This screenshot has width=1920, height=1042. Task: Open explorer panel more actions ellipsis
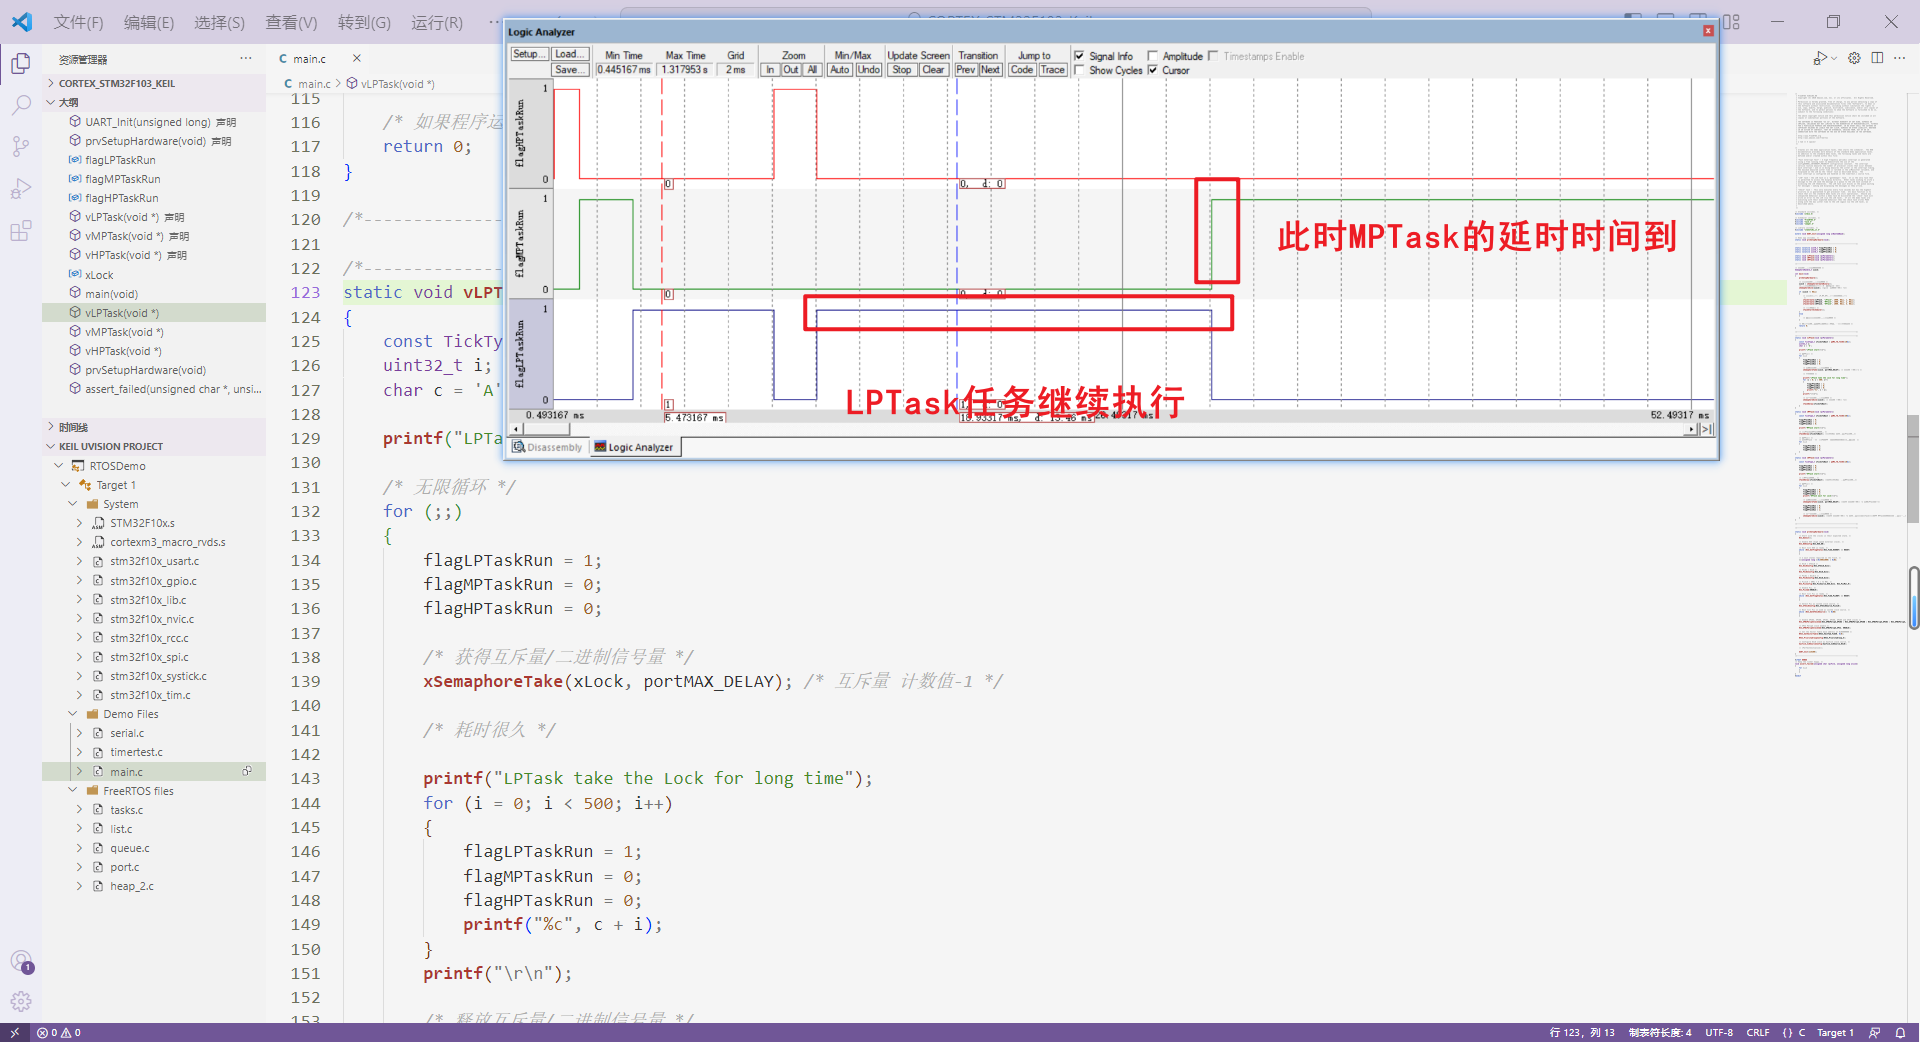click(246, 59)
